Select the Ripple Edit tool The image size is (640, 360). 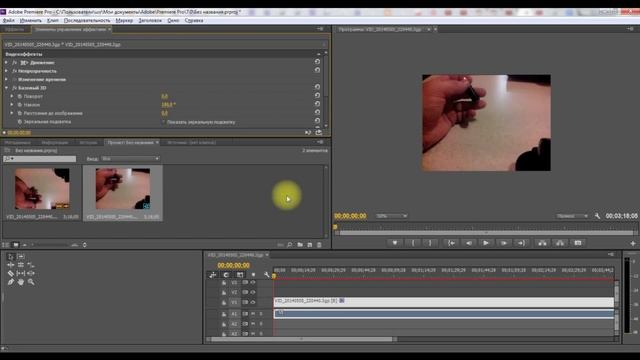tap(11, 265)
